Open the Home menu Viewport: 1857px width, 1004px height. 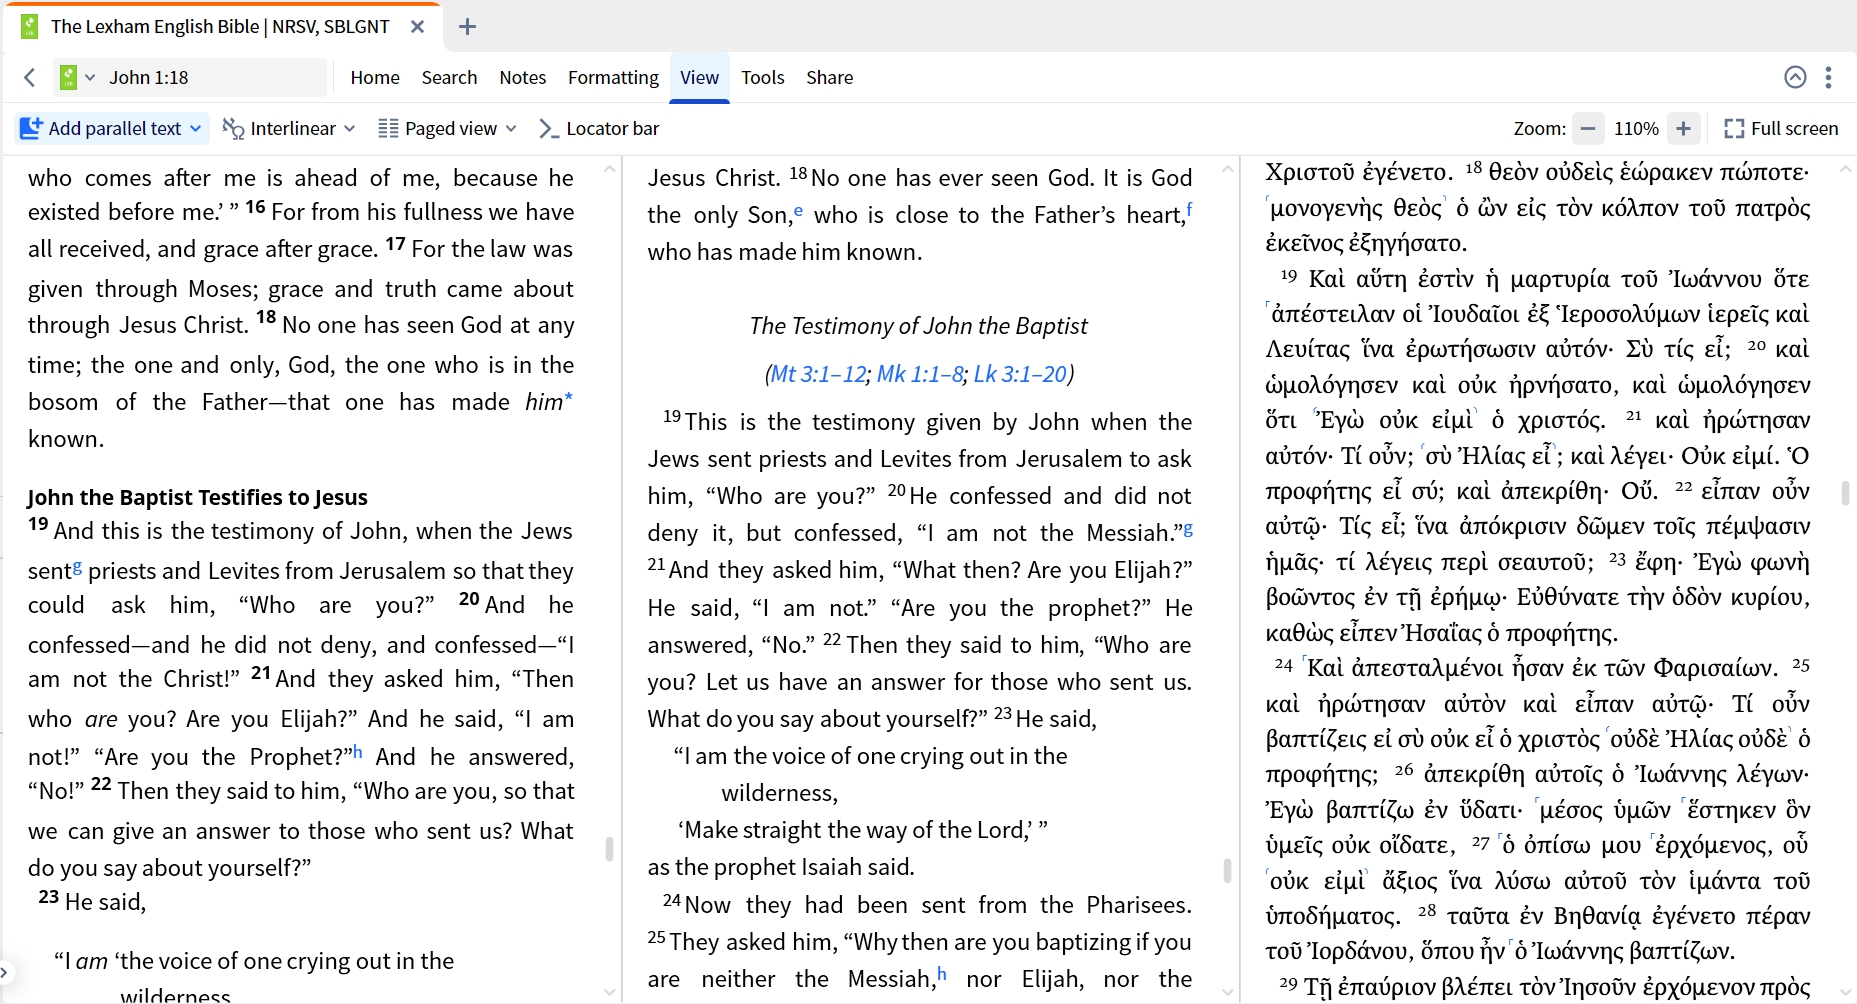click(x=375, y=77)
